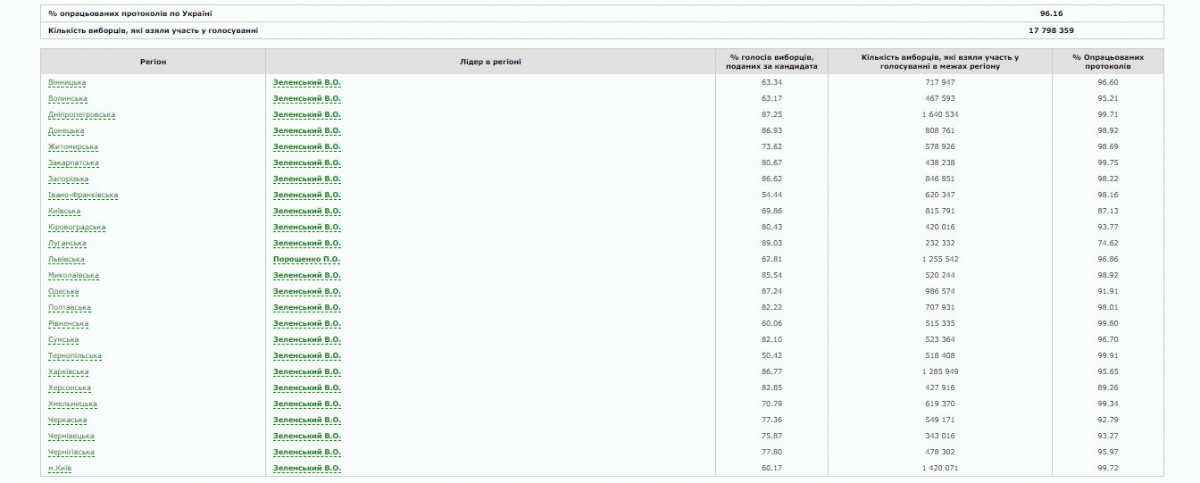
Task: Select the Одеська region link
Action: [x=63, y=291]
